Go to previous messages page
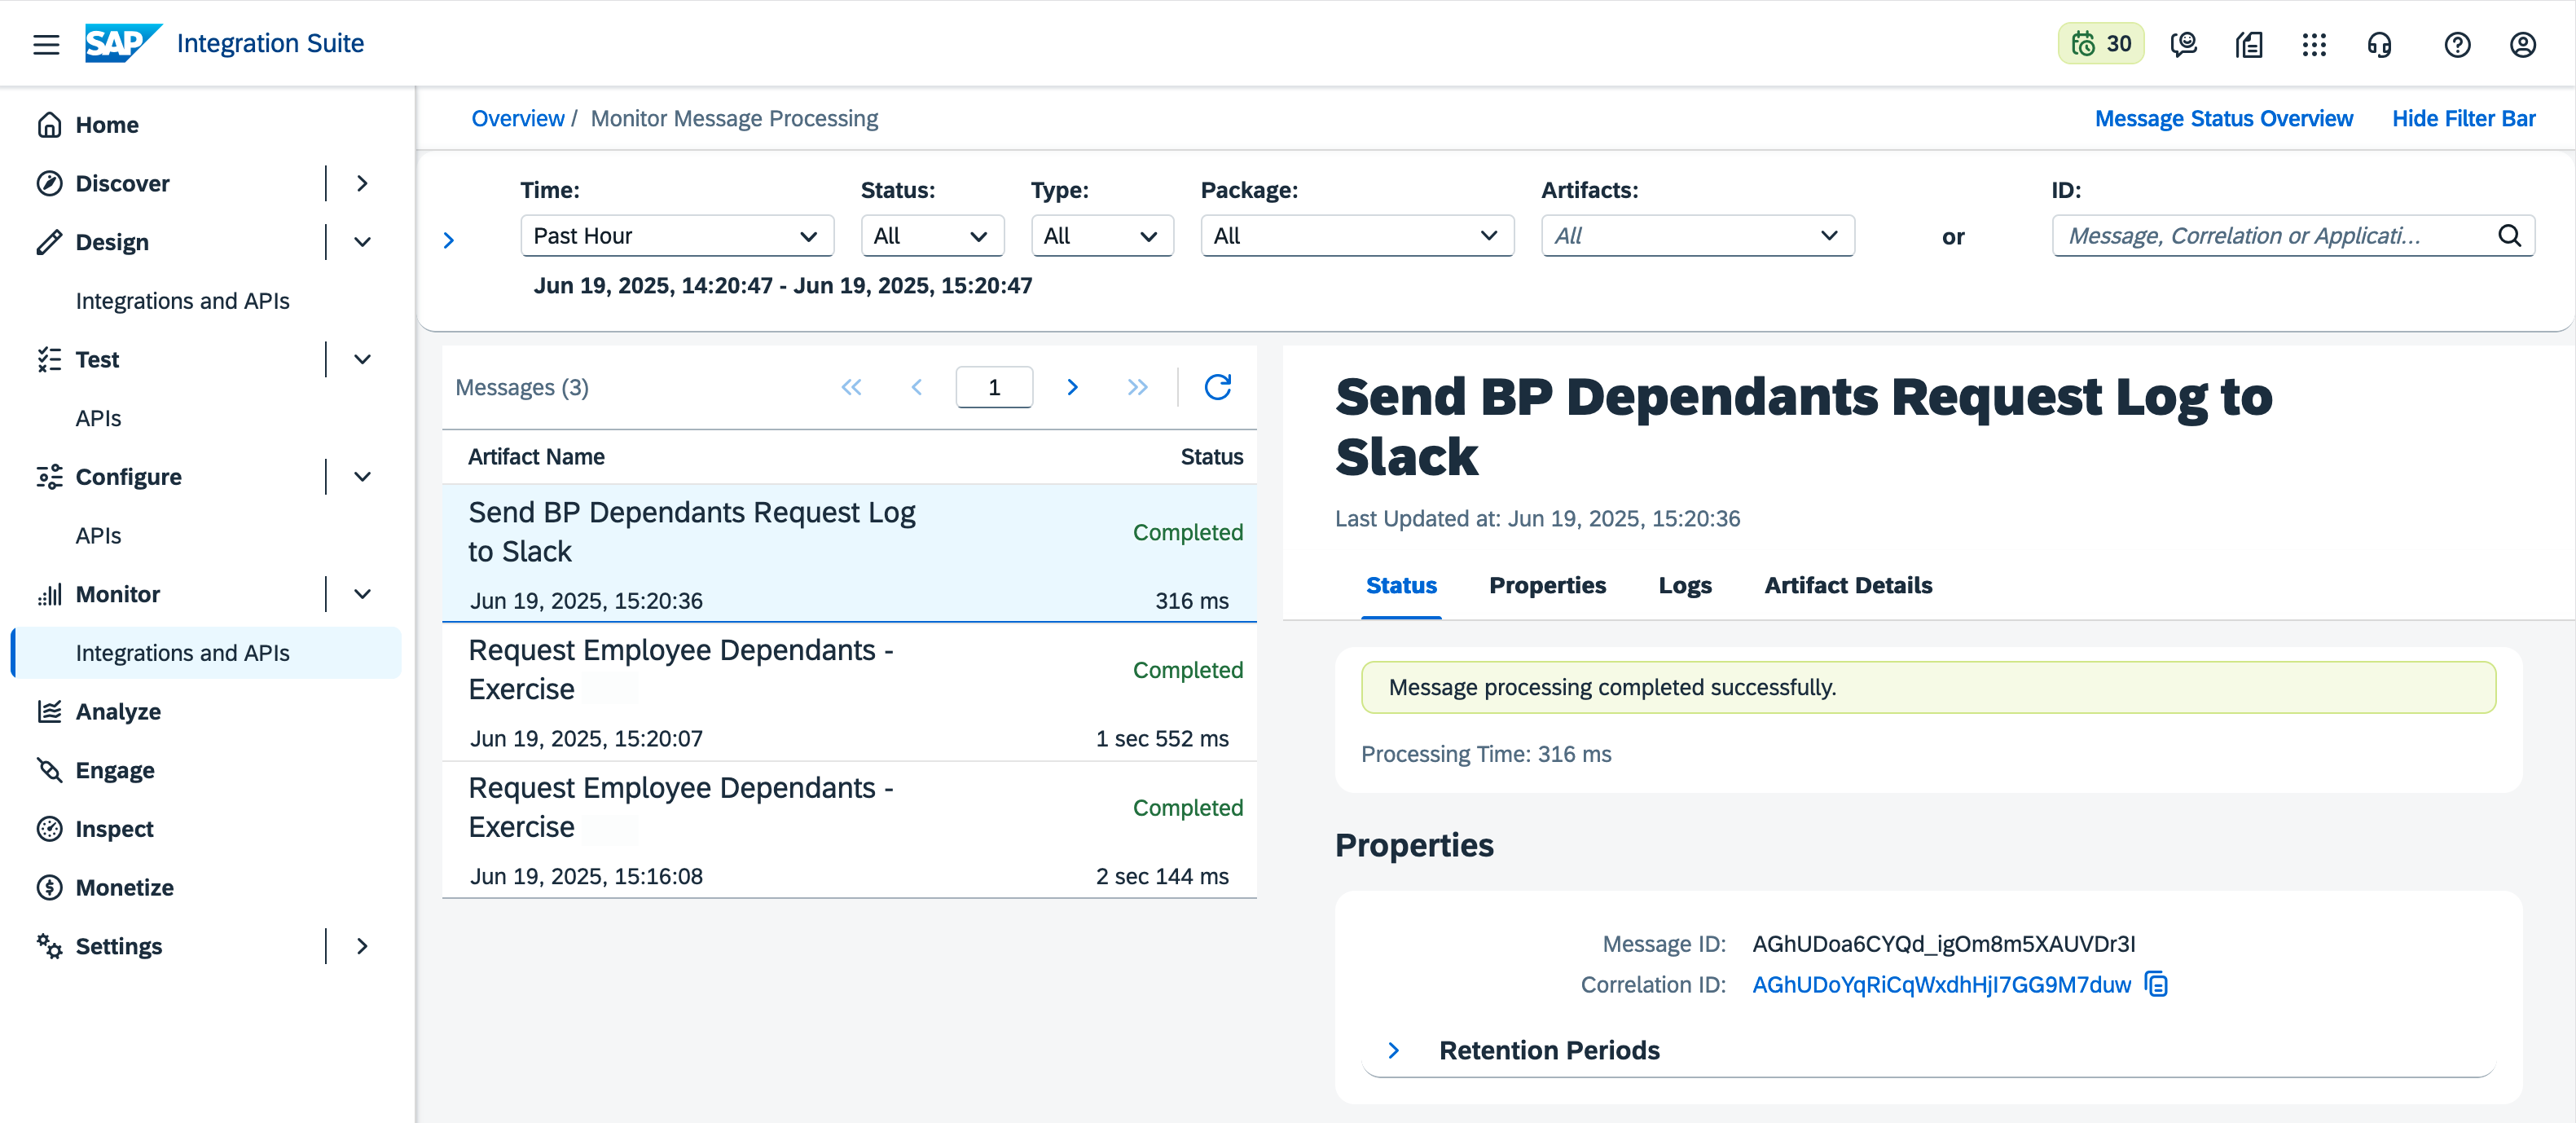The height and width of the screenshot is (1123, 2576). (x=916, y=387)
